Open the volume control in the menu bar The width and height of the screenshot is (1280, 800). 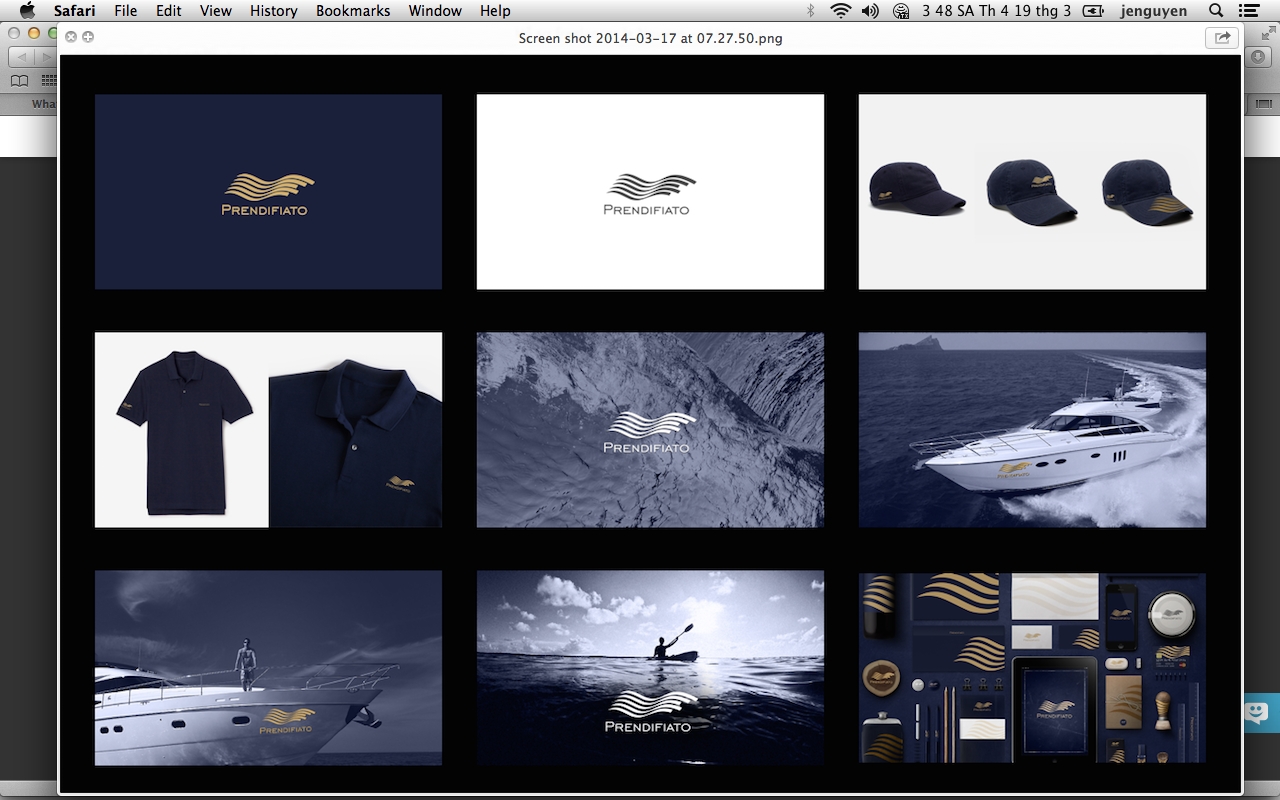click(x=870, y=11)
